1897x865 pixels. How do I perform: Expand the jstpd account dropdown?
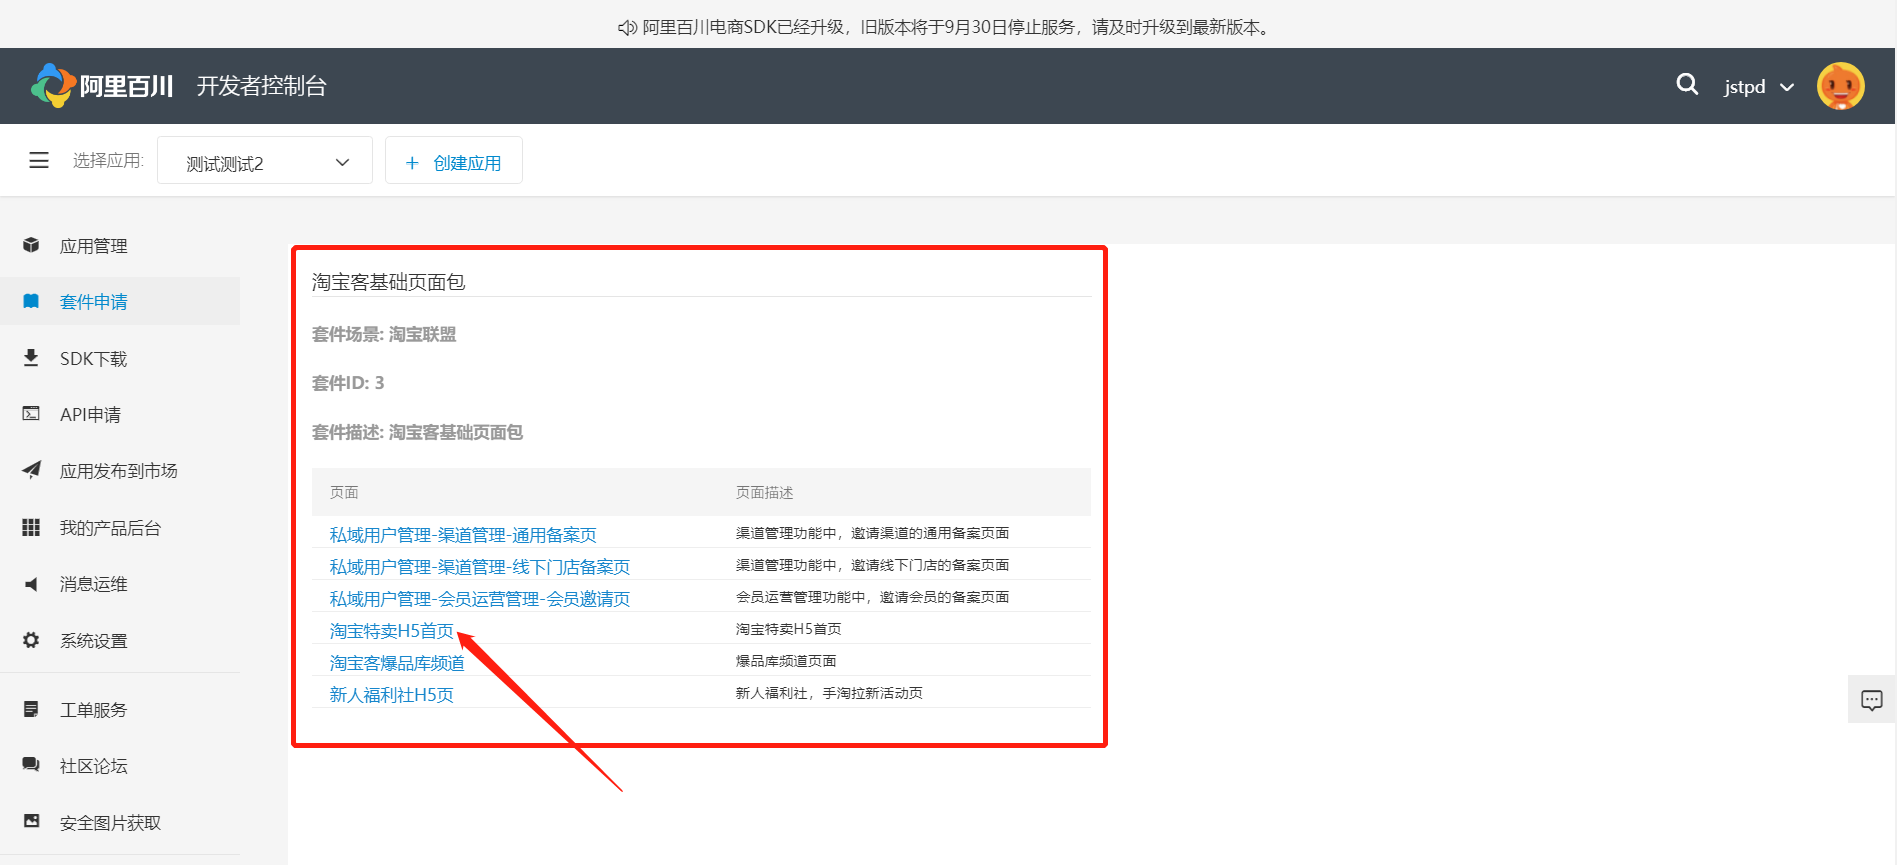pyautogui.click(x=1759, y=87)
